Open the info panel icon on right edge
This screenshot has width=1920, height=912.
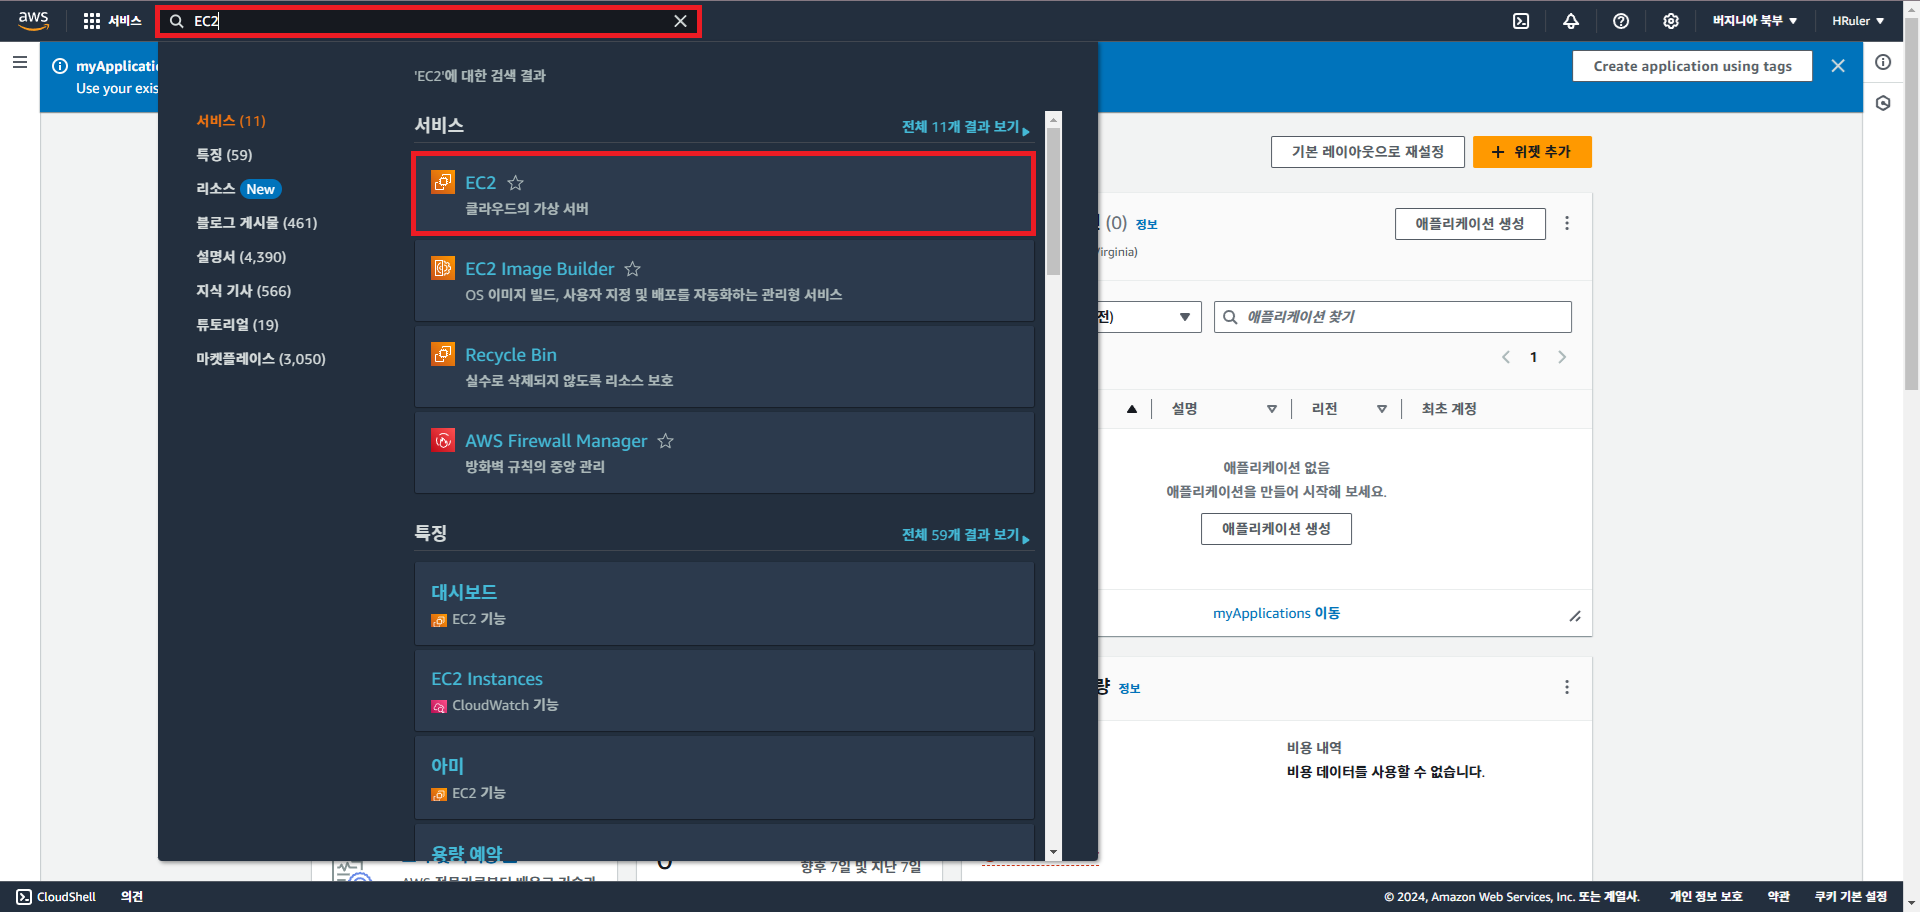click(1883, 62)
